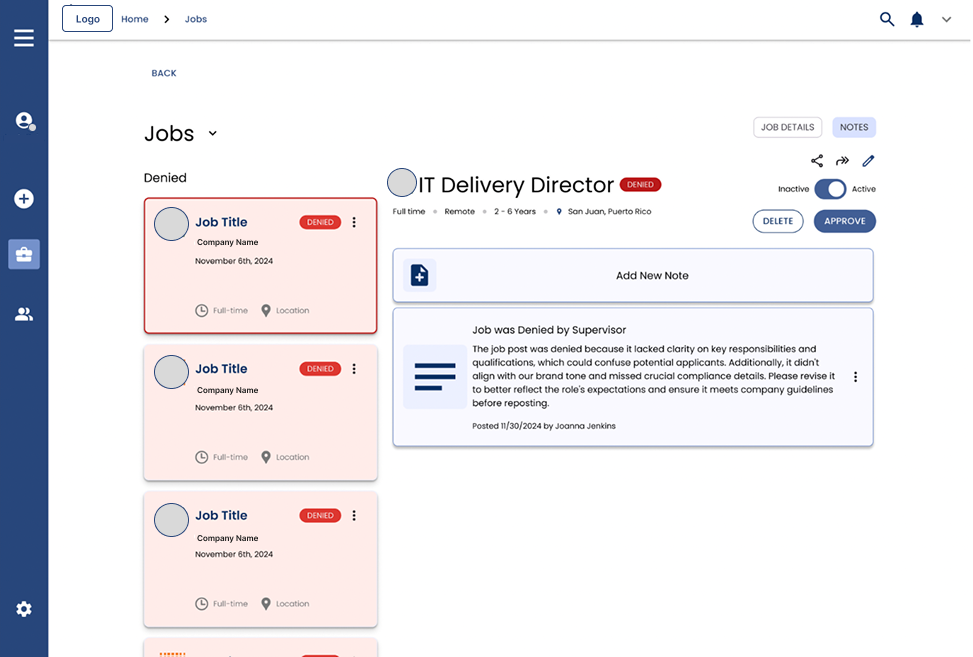Viewport: 973px width, 657px height.
Task: Click clock Full-time icon on third card
Action: point(202,604)
